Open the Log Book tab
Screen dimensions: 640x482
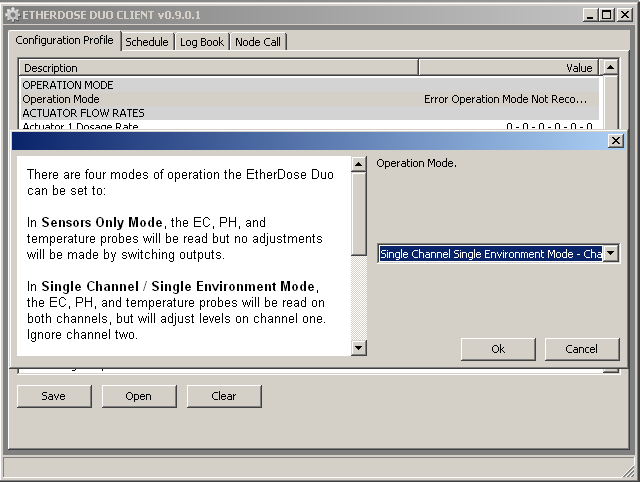click(x=202, y=42)
